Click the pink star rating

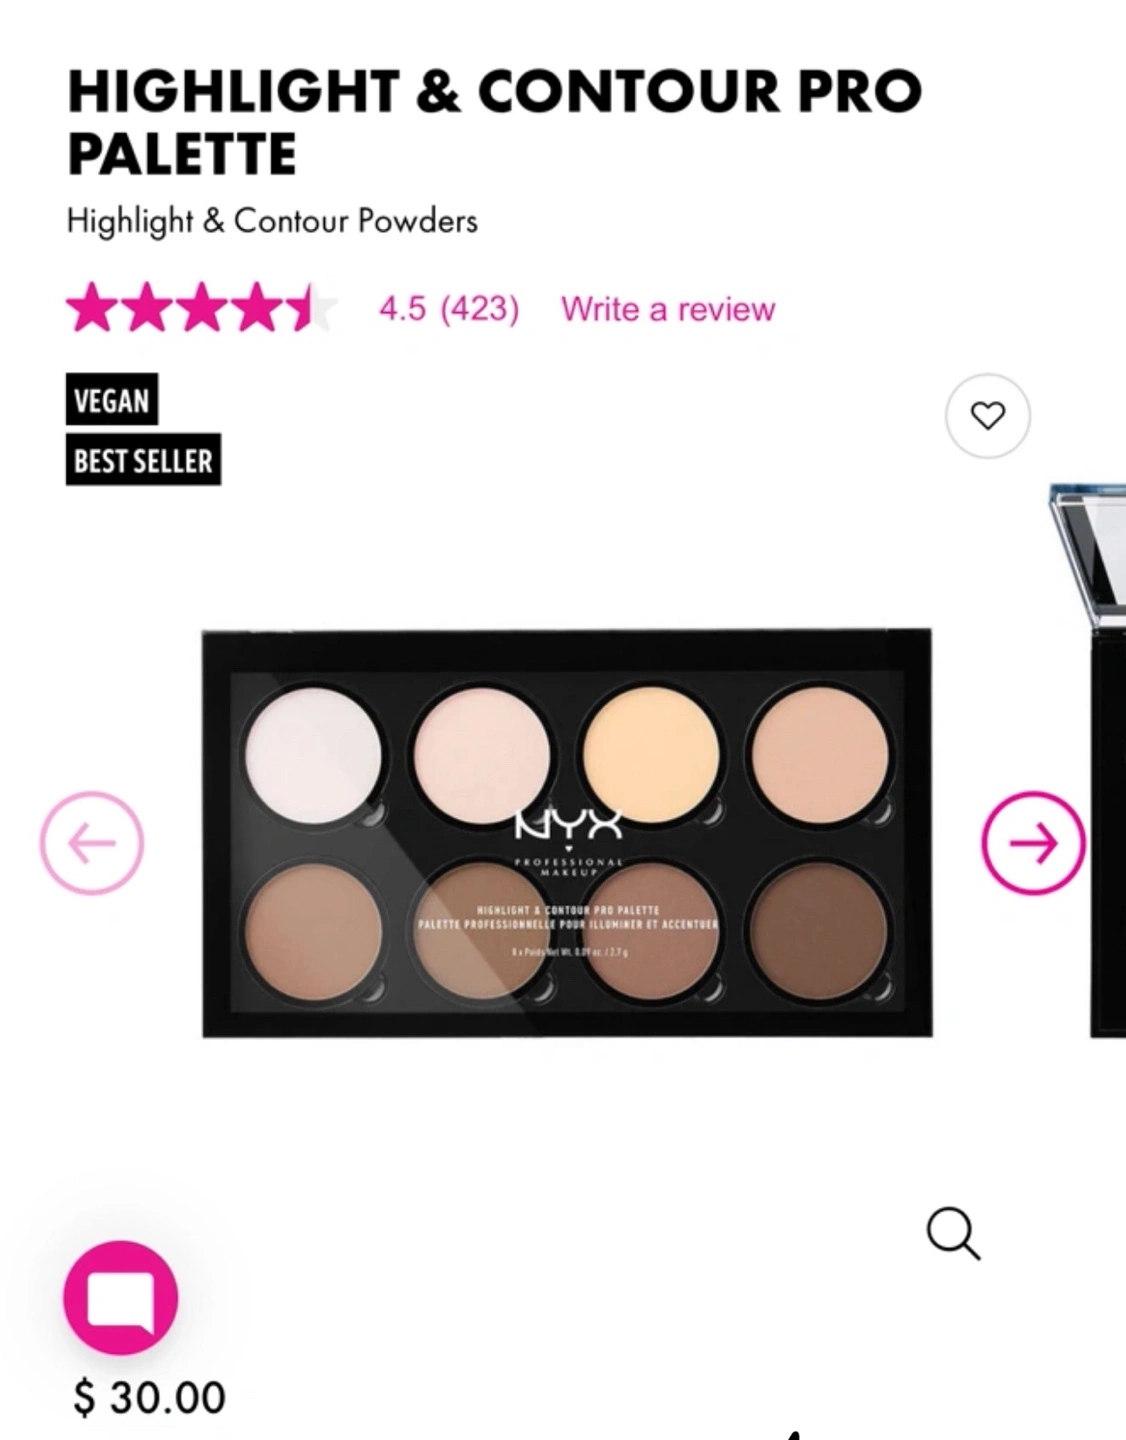tap(202, 307)
